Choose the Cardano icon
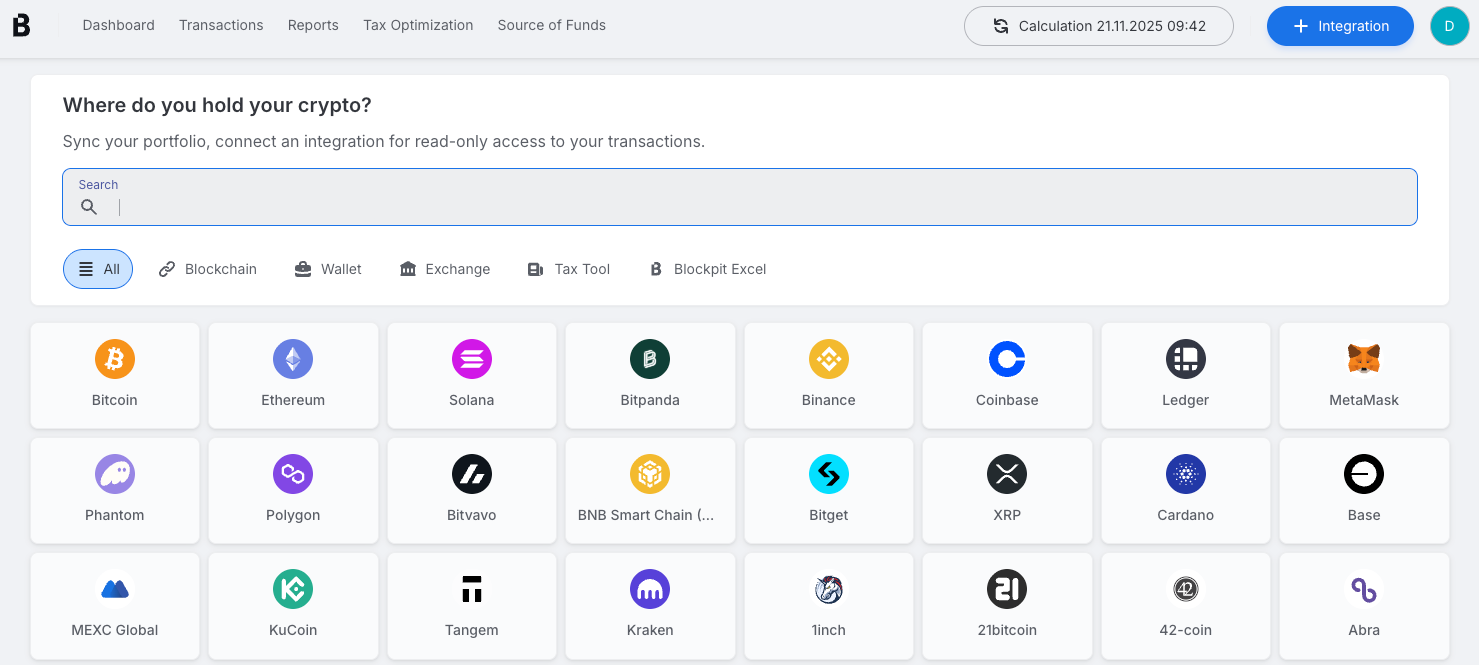 pos(1186,474)
